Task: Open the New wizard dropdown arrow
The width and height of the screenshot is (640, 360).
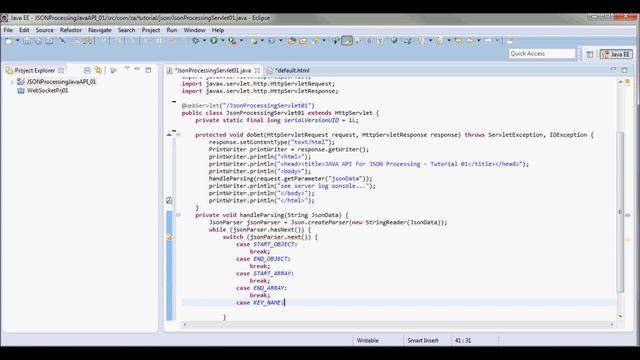Action: 18,41
